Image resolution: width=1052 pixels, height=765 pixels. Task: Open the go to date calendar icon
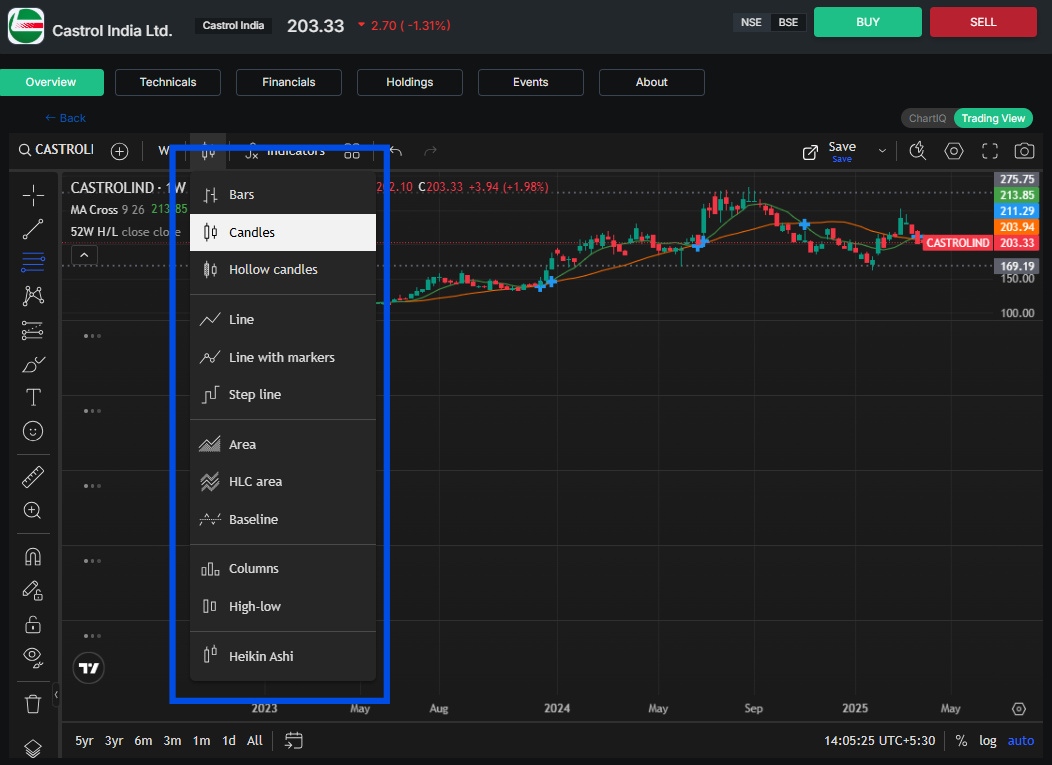click(x=293, y=740)
